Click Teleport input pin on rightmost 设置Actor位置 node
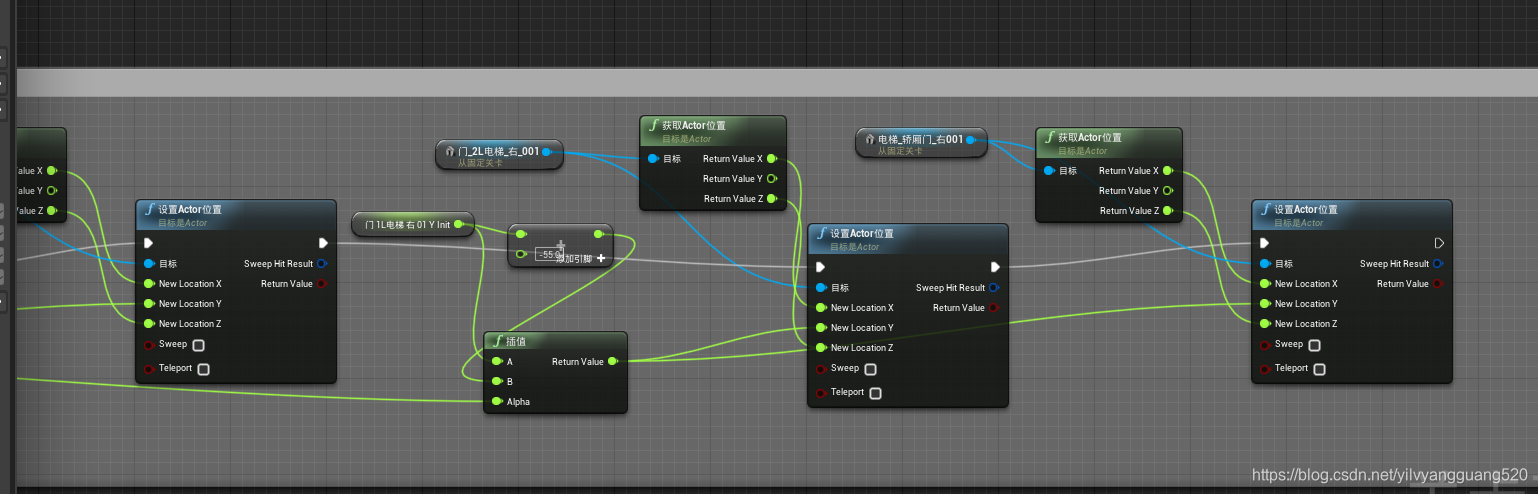Screen dimensions: 1538x494 click(x=1265, y=369)
